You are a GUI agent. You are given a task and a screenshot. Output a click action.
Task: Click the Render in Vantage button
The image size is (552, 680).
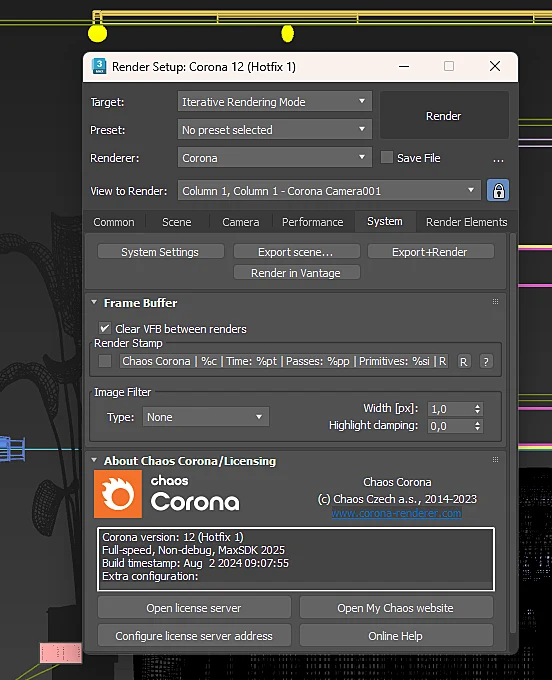pos(297,273)
